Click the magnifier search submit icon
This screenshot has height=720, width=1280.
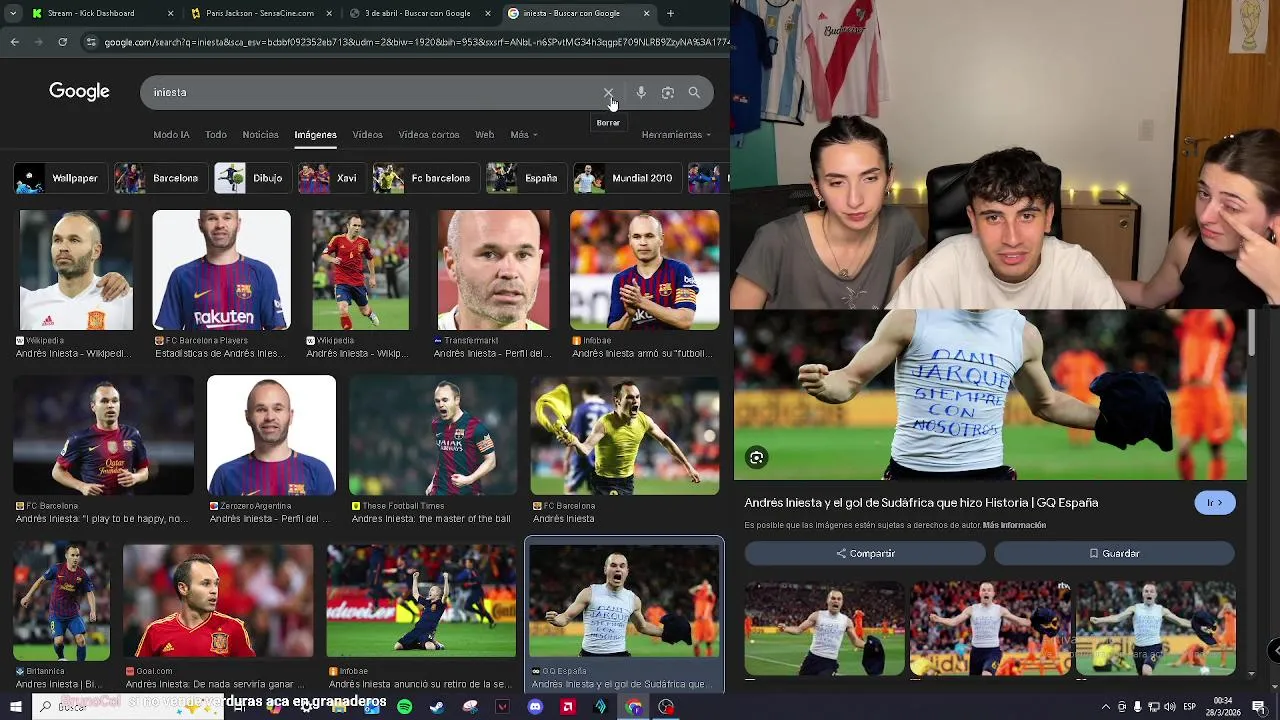(x=694, y=93)
